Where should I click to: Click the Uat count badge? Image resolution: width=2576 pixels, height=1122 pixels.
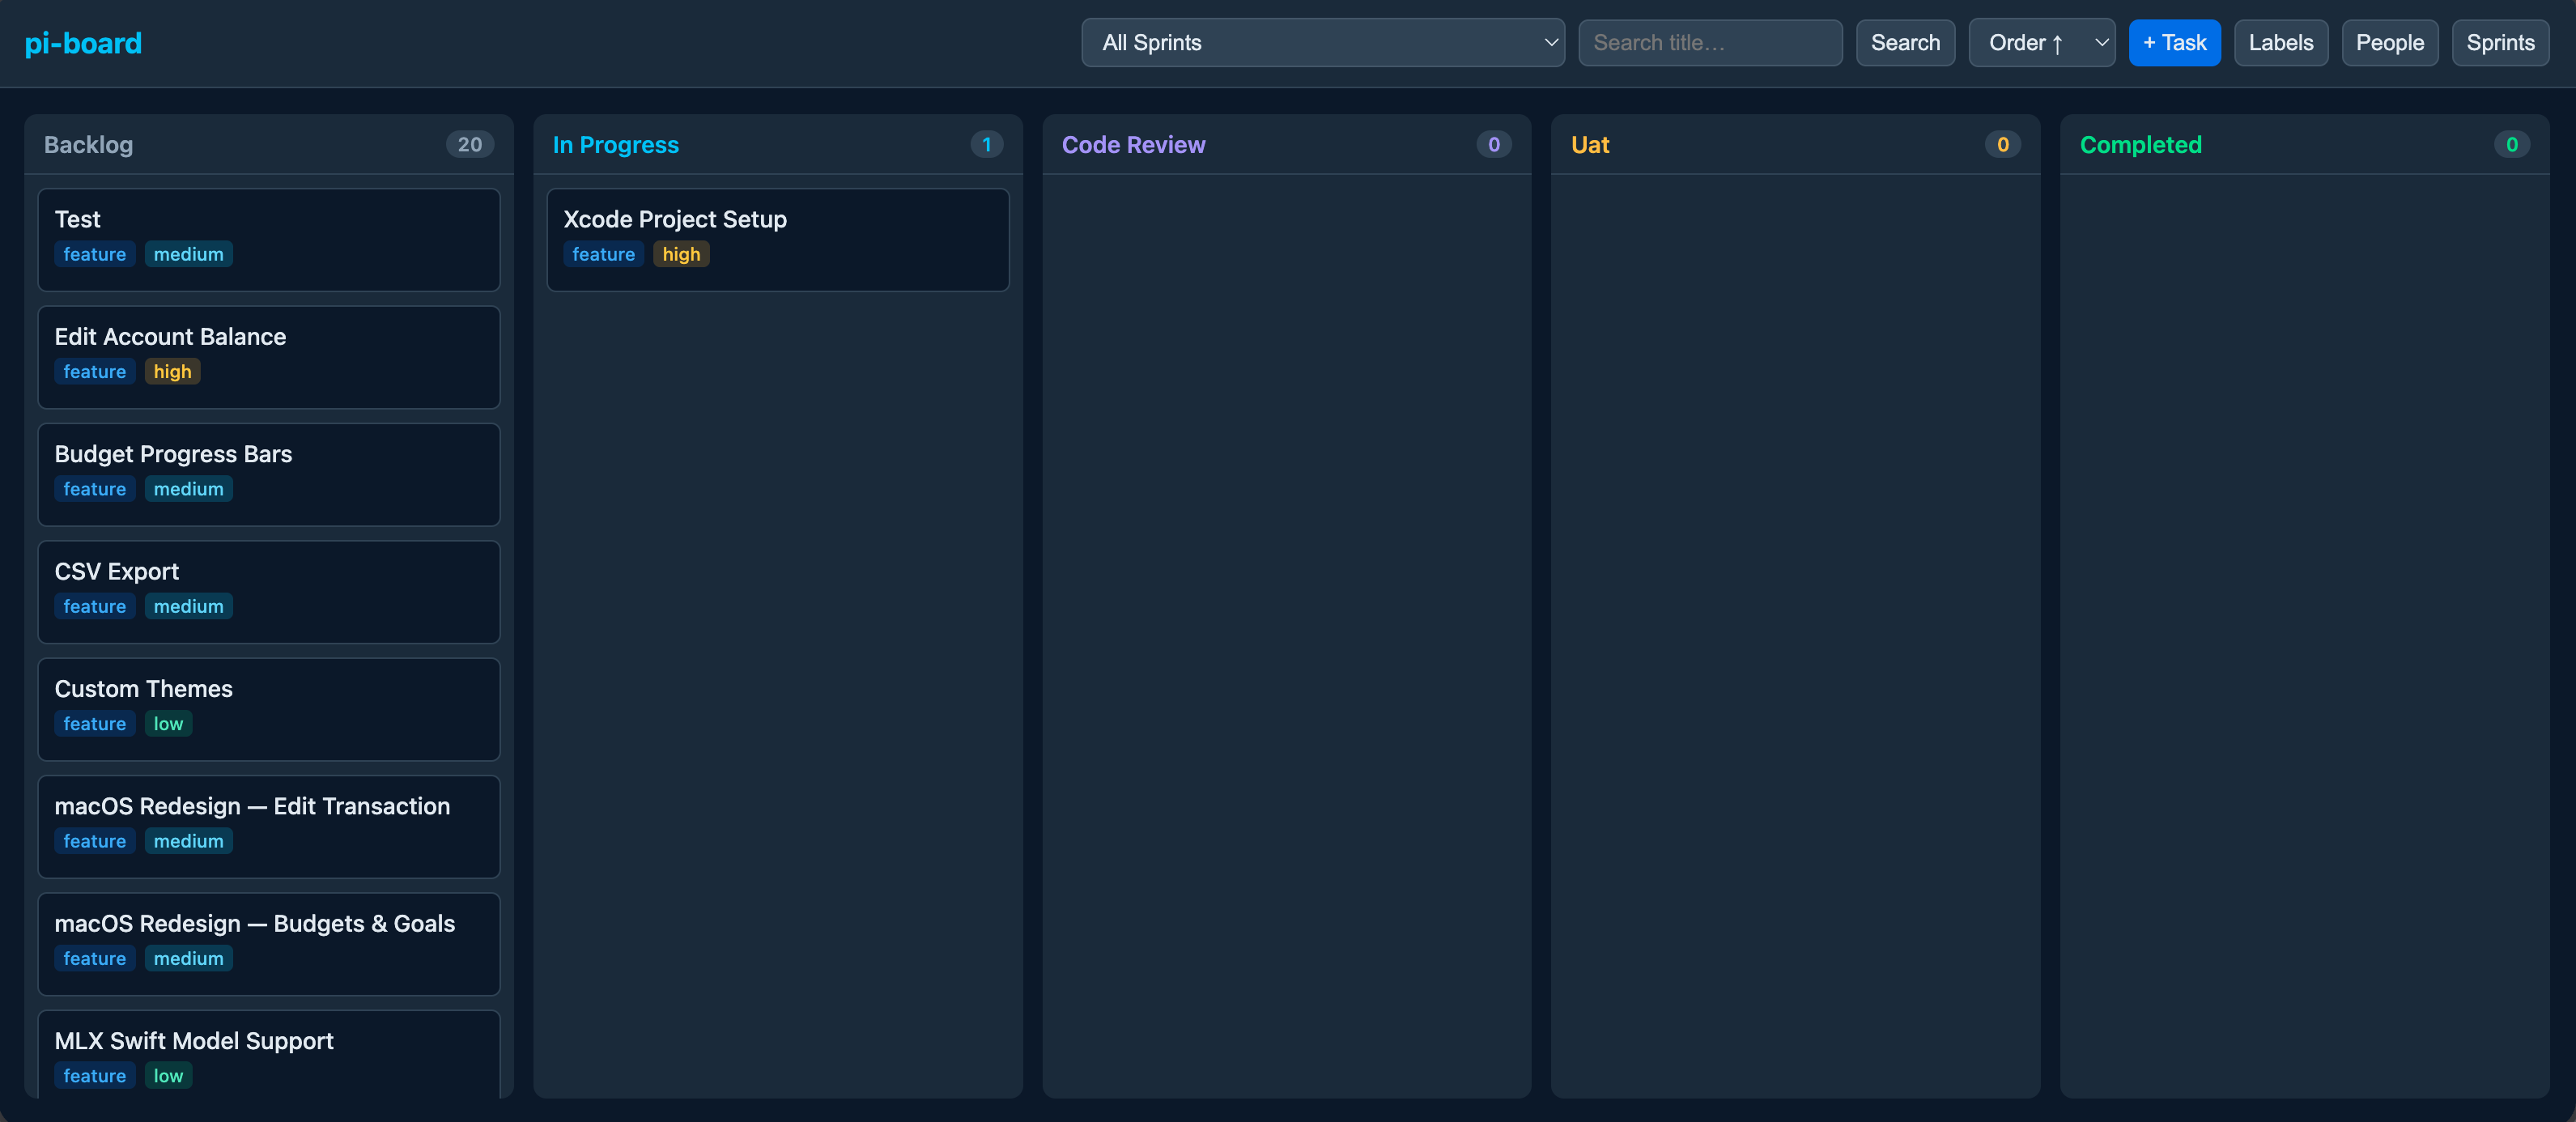click(x=2003, y=144)
